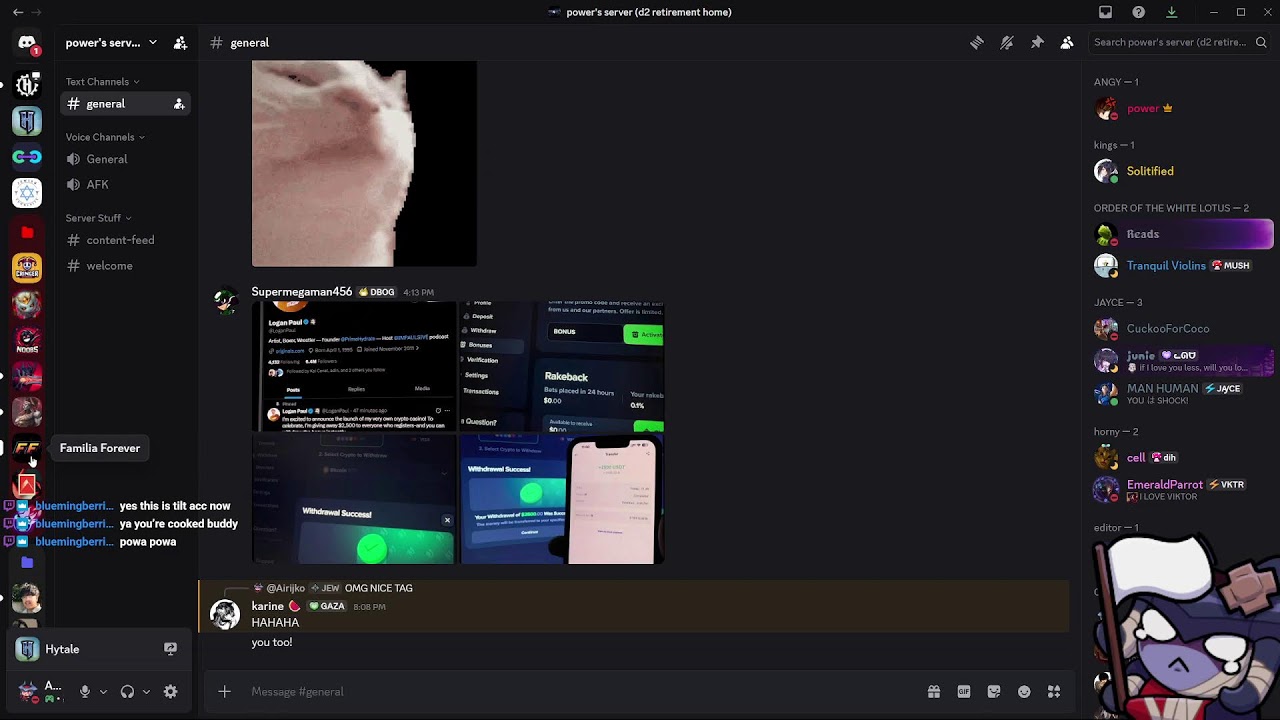1280x720 pixels.
Task: Open member Solitified profile
Action: point(1182,171)
